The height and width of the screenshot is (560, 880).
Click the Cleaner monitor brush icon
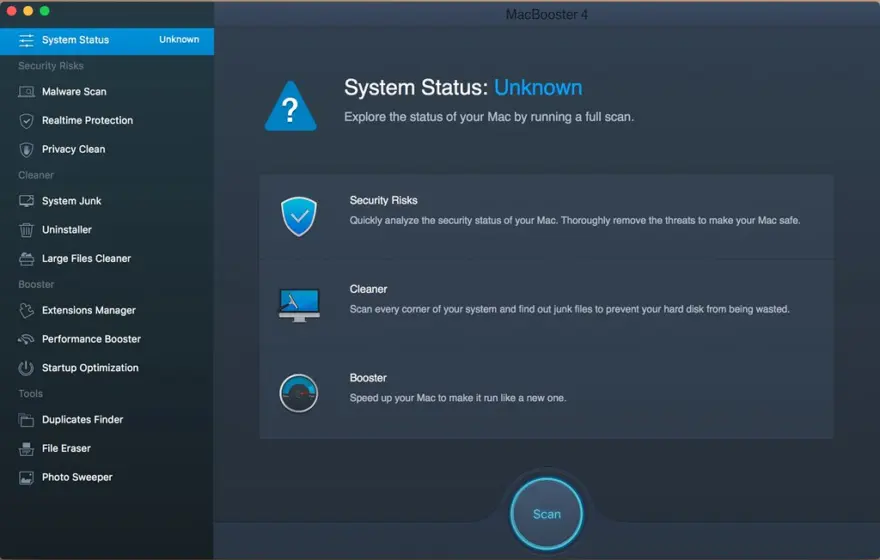click(299, 305)
